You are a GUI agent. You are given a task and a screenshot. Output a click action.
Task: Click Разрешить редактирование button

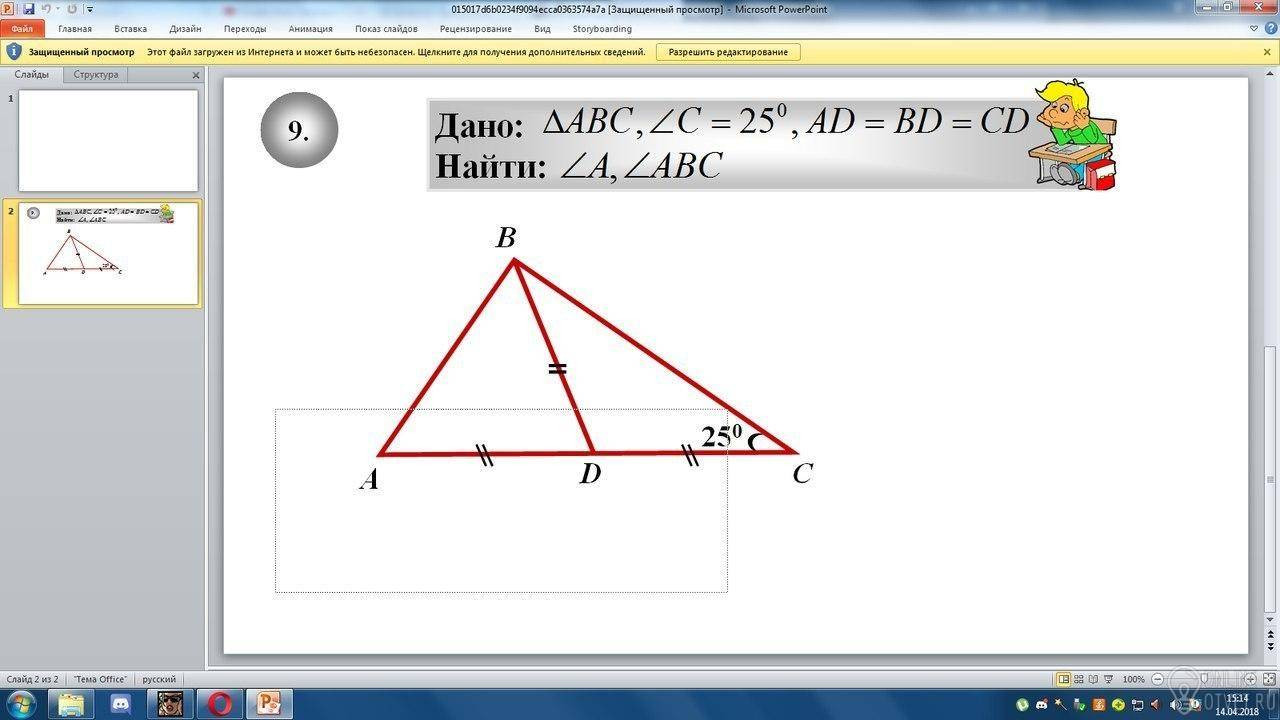point(728,52)
